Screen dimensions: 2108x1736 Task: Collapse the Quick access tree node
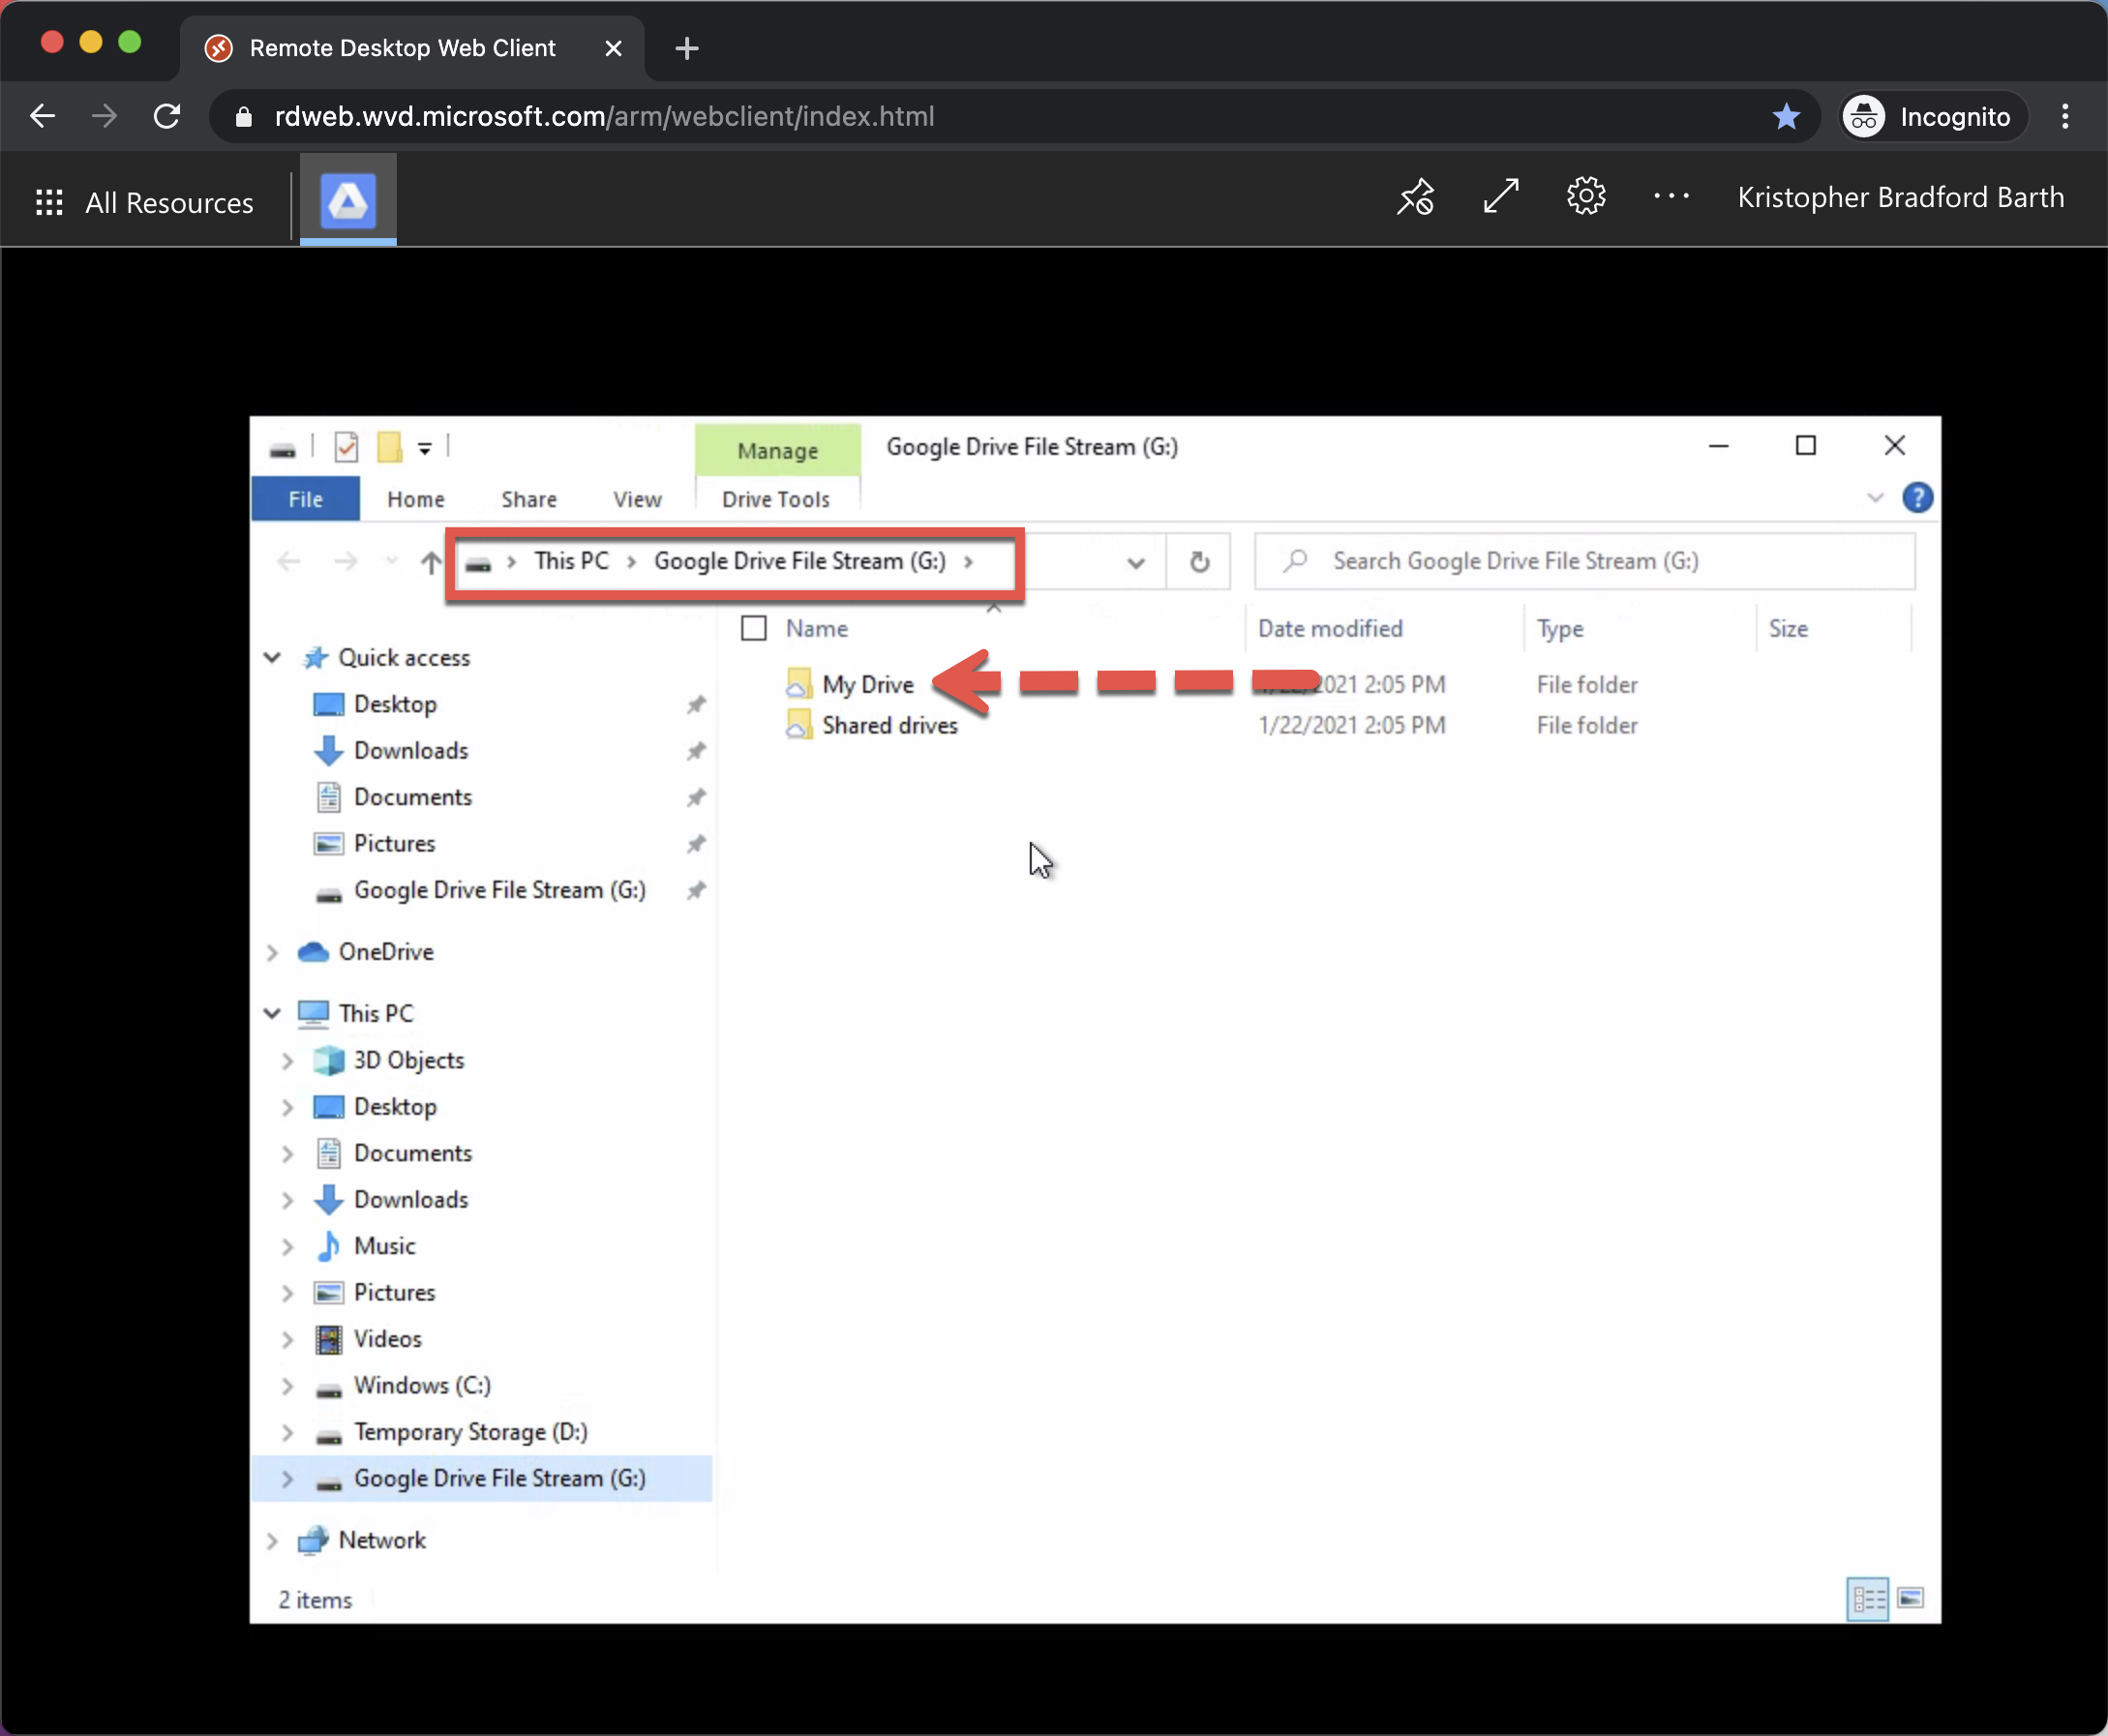coord(272,657)
